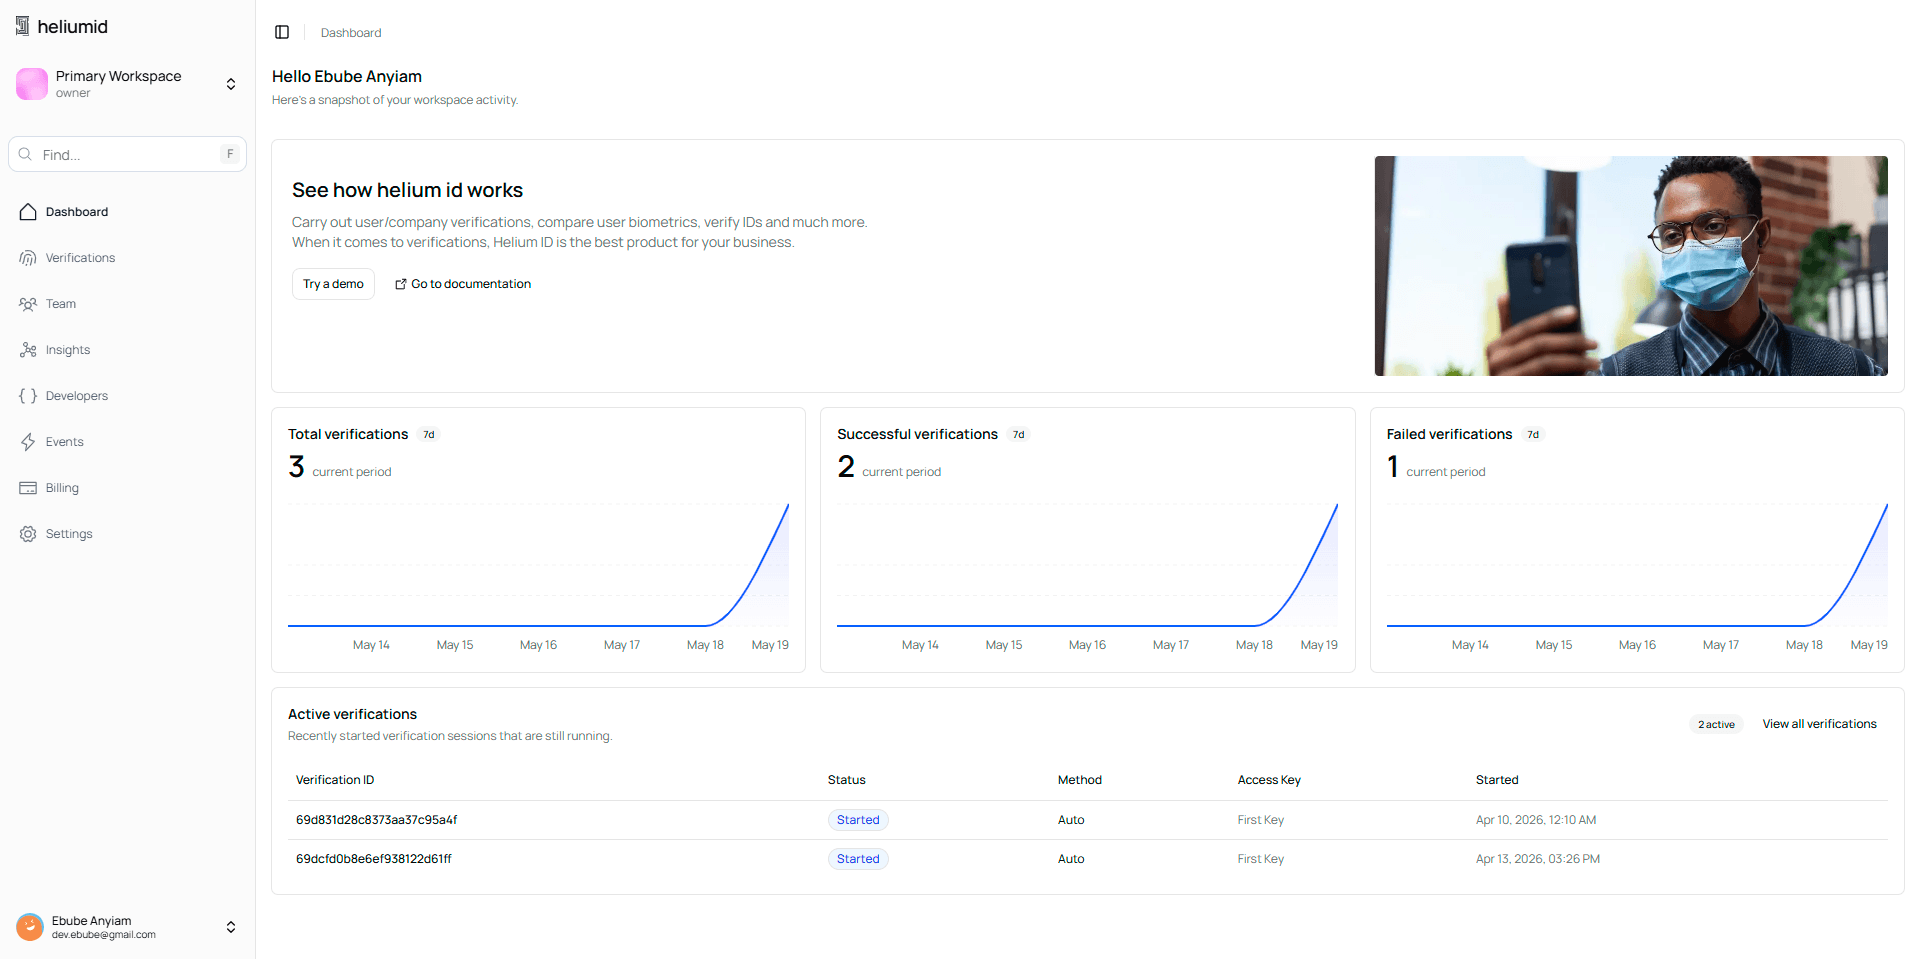The image size is (1920, 959).
Task: Click the Try a demo button
Action: (333, 284)
